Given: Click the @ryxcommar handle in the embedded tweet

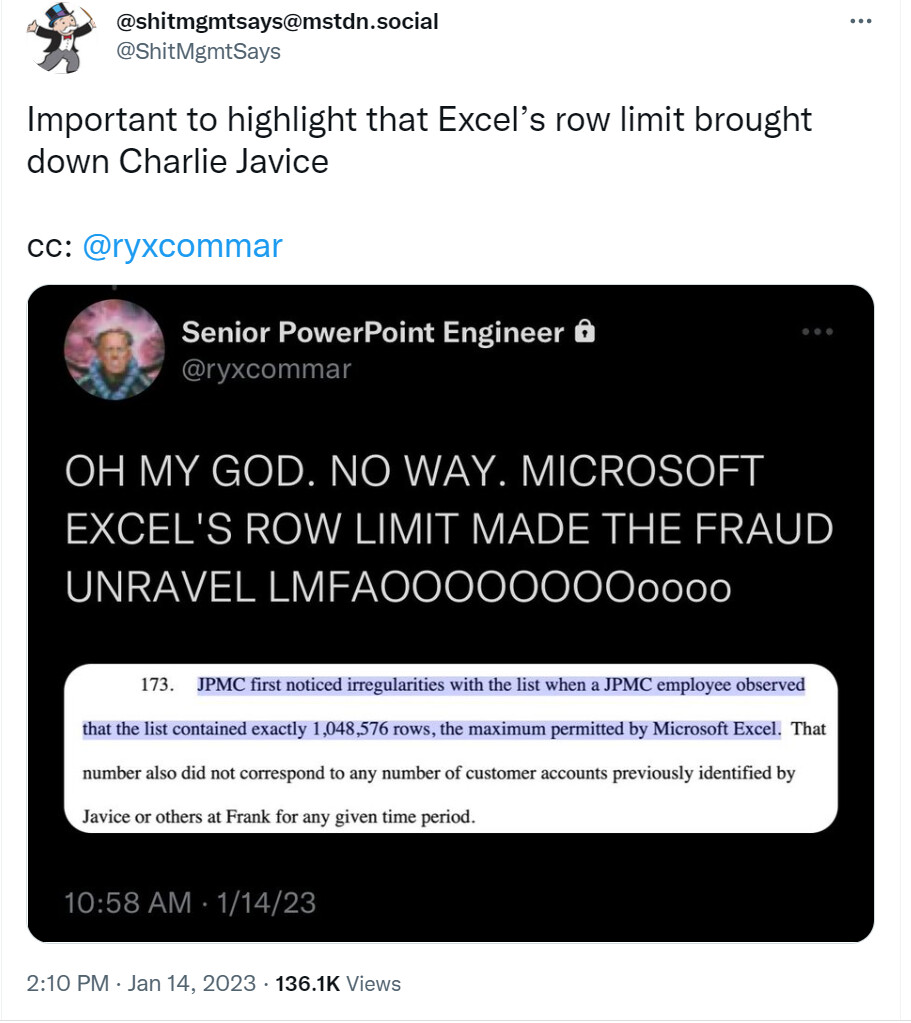Looking at the screenshot, I should pyautogui.click(x=266, y=369).
